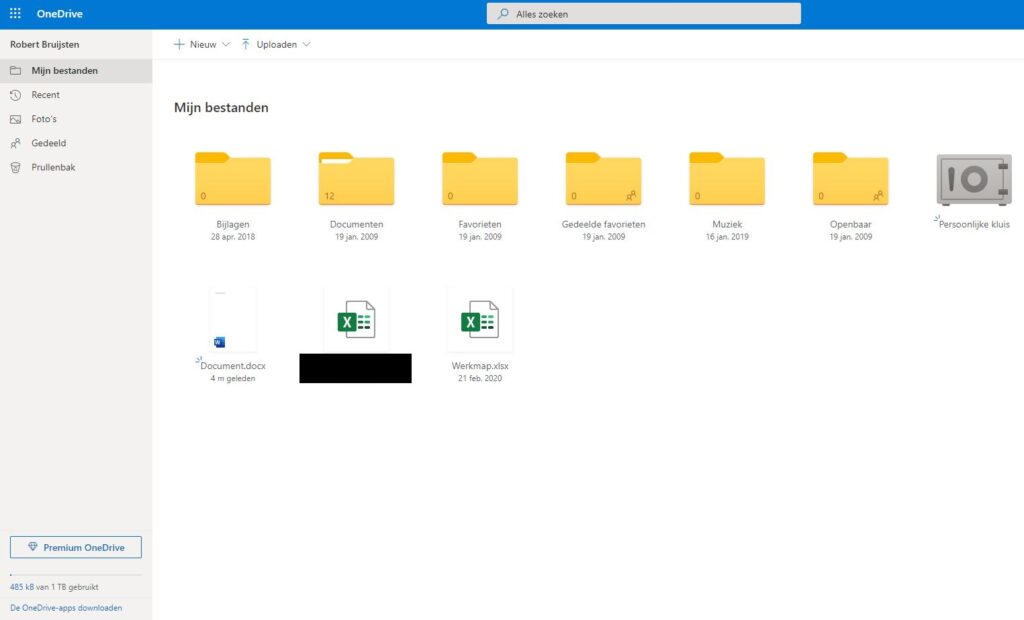Click the Premium OneDrive button
The height and width of the screenshot is (620, 1024).
point(76,548)
